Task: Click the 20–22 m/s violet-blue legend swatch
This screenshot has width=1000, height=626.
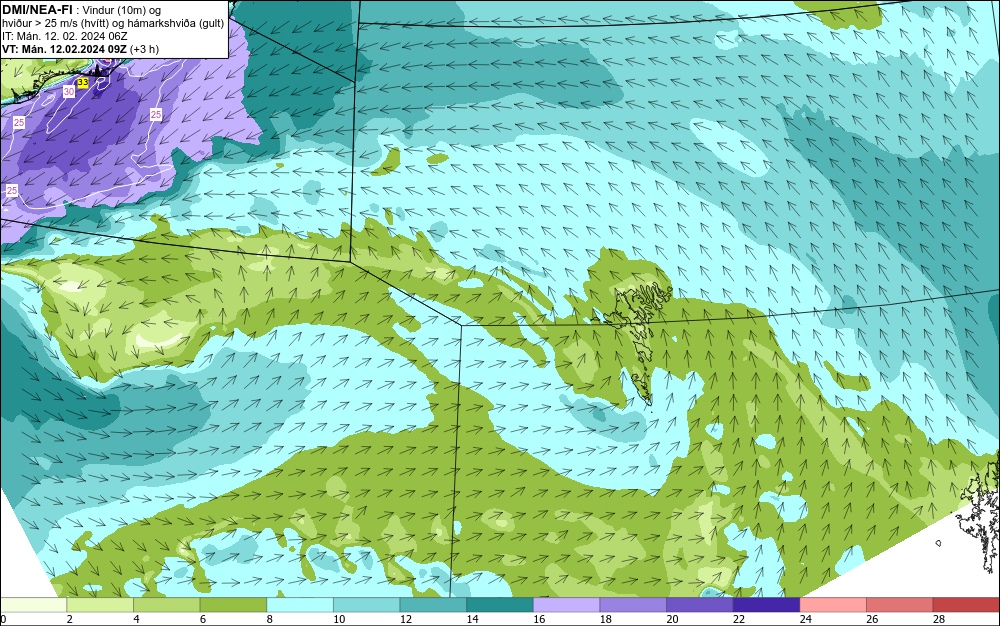Action: [x=700, y=605]
